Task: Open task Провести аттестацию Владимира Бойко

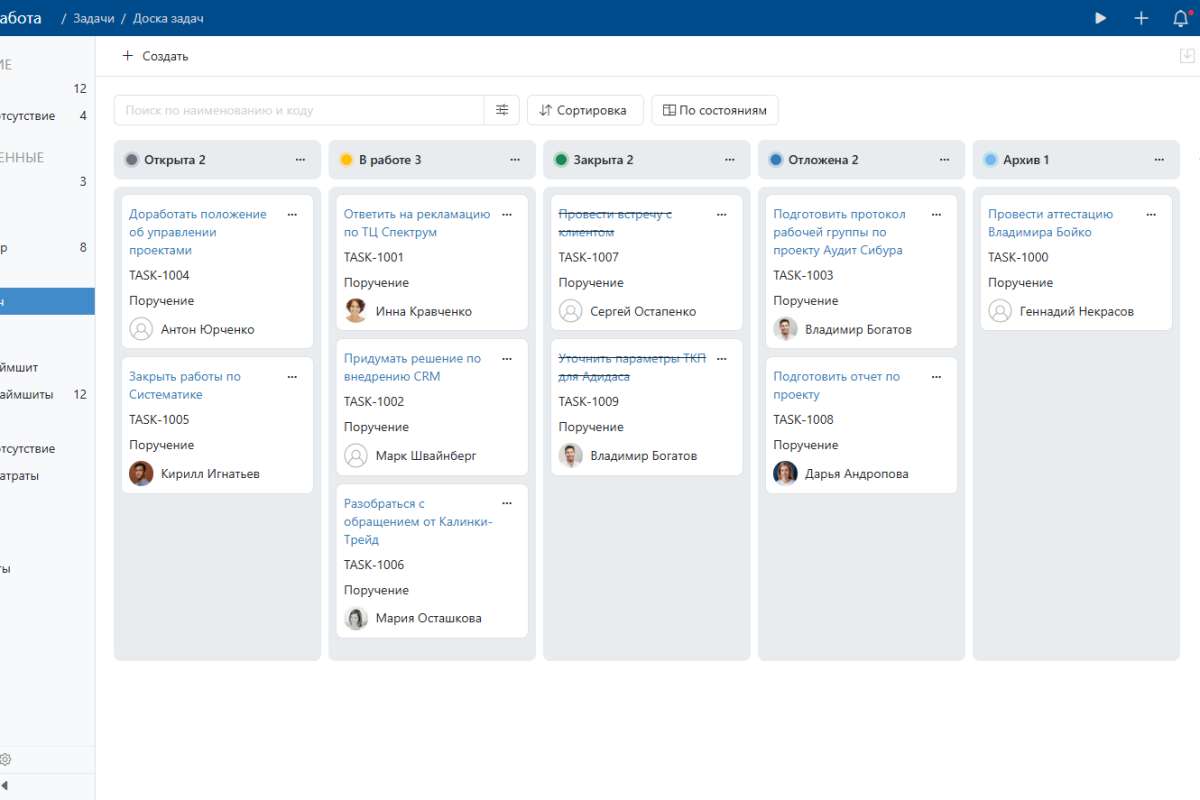Action: [1050, 223]
